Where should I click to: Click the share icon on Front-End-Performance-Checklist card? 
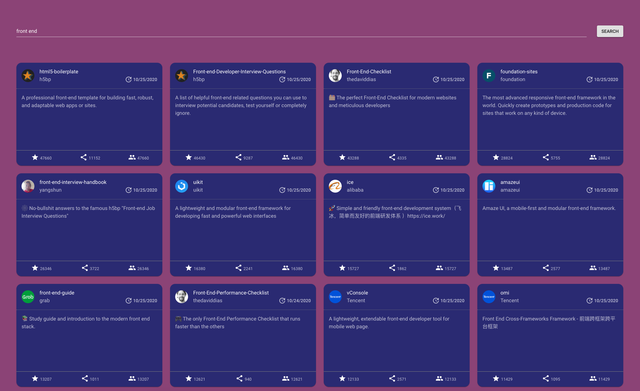(239, 378)
